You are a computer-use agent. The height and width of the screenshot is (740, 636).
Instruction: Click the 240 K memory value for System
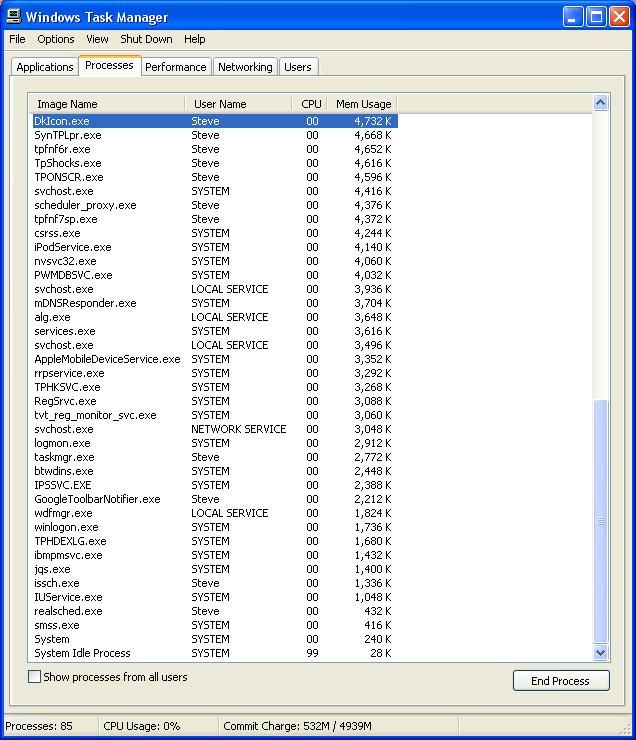[x=377, y=639]
